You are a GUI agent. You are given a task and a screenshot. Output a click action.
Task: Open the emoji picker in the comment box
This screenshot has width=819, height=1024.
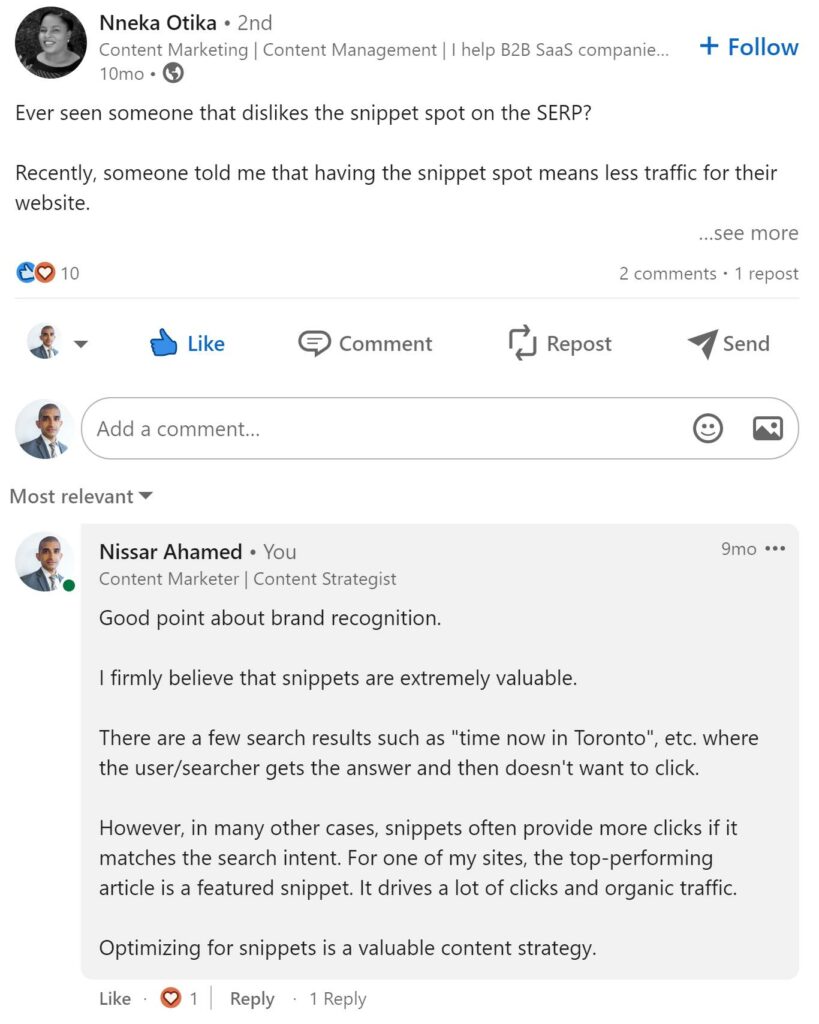coord(708,428)
